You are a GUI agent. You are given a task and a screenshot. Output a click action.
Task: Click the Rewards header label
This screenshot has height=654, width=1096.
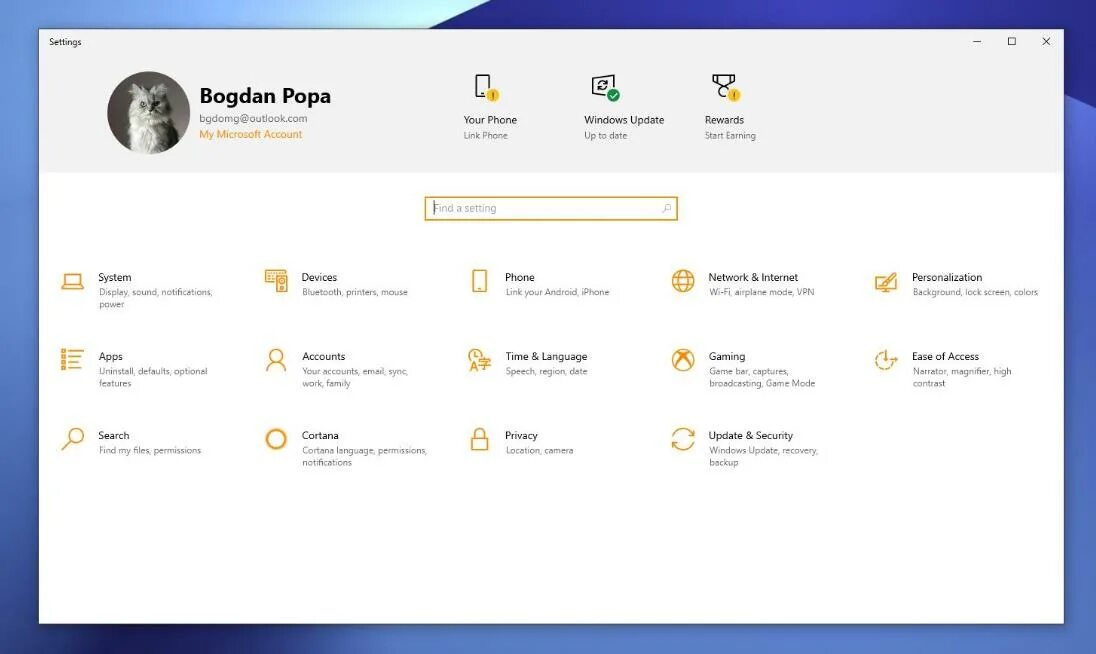(724, 120)
